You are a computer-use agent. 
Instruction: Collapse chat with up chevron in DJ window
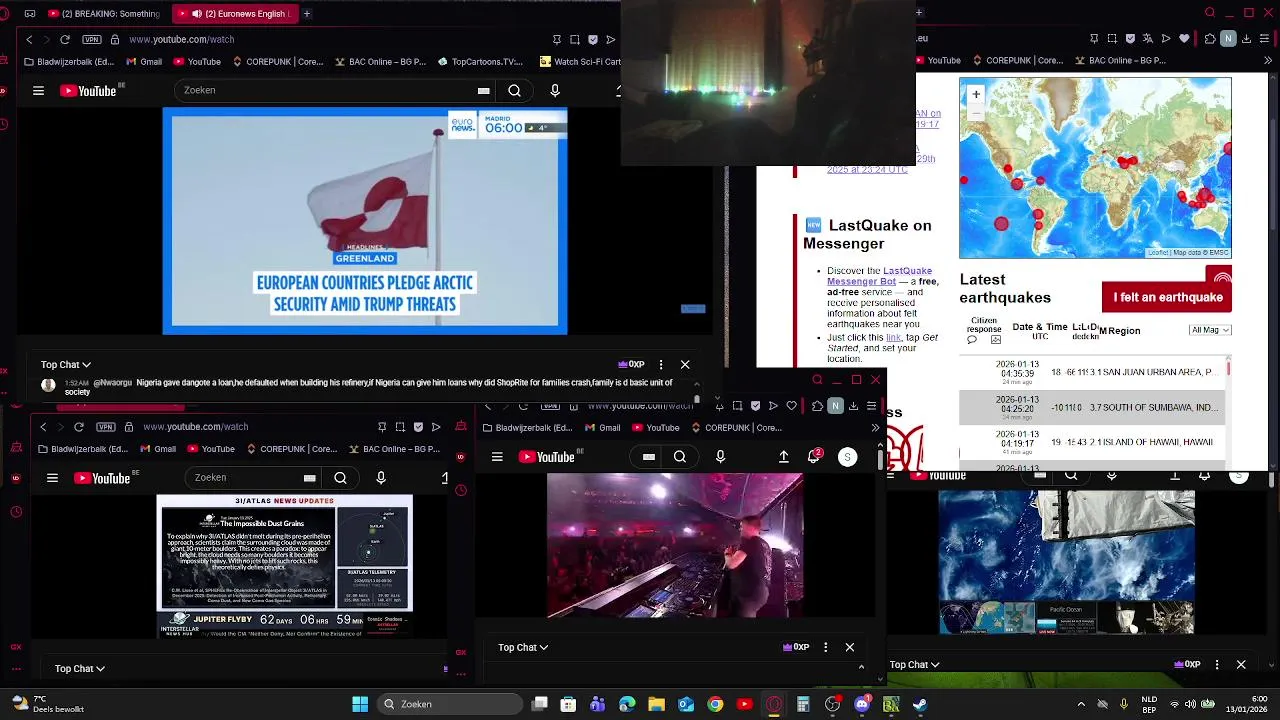861,667
